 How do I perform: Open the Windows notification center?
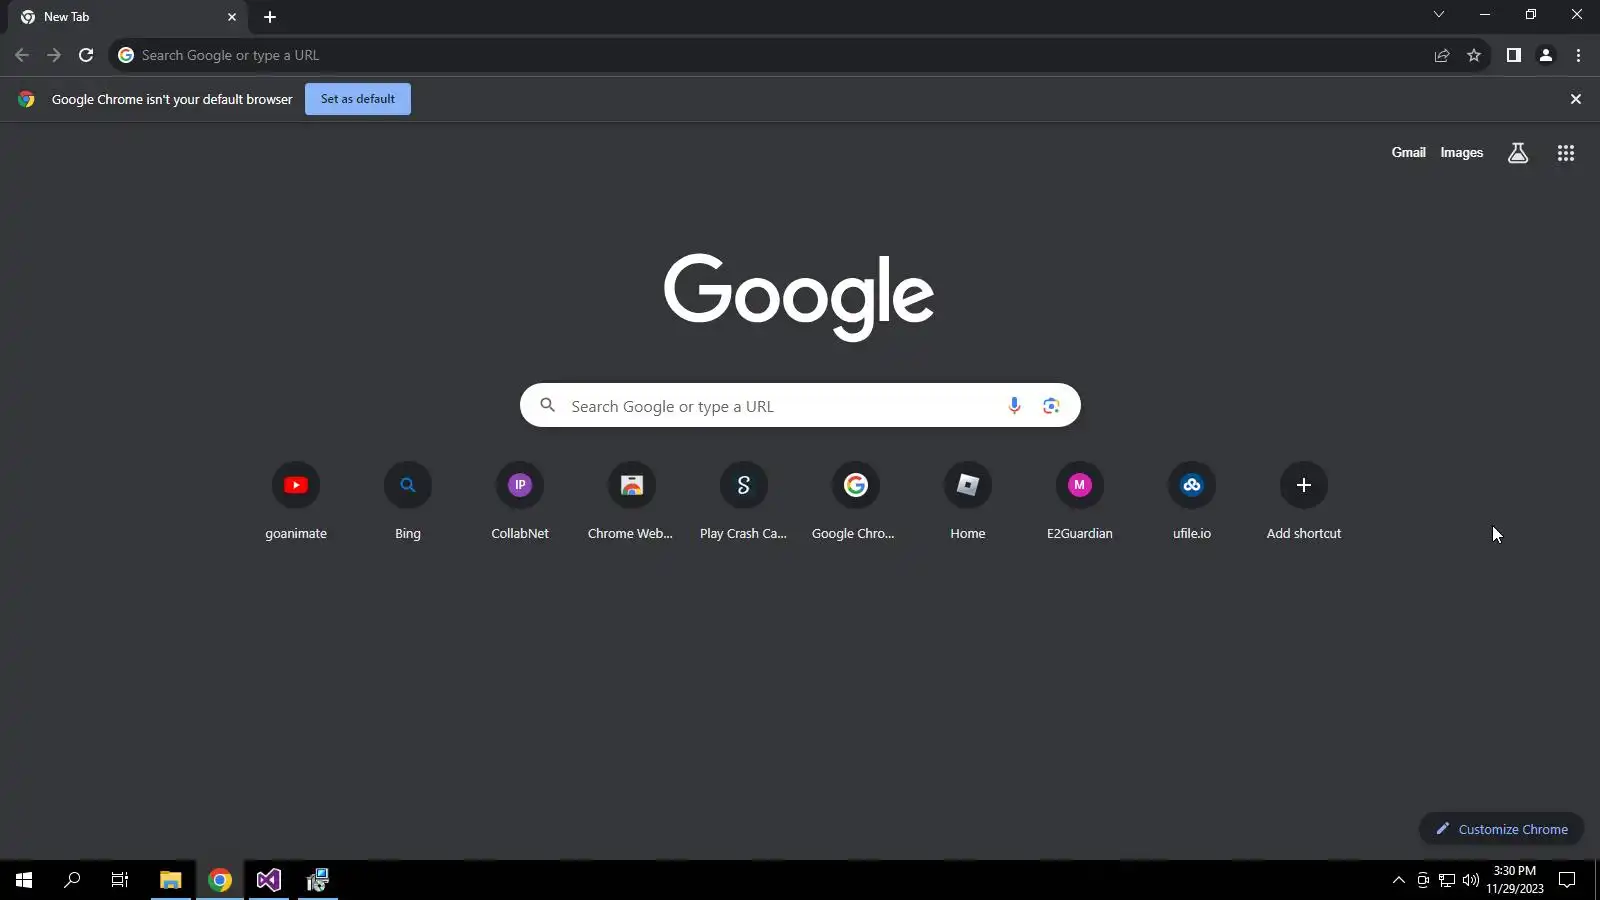point(1567,880)
